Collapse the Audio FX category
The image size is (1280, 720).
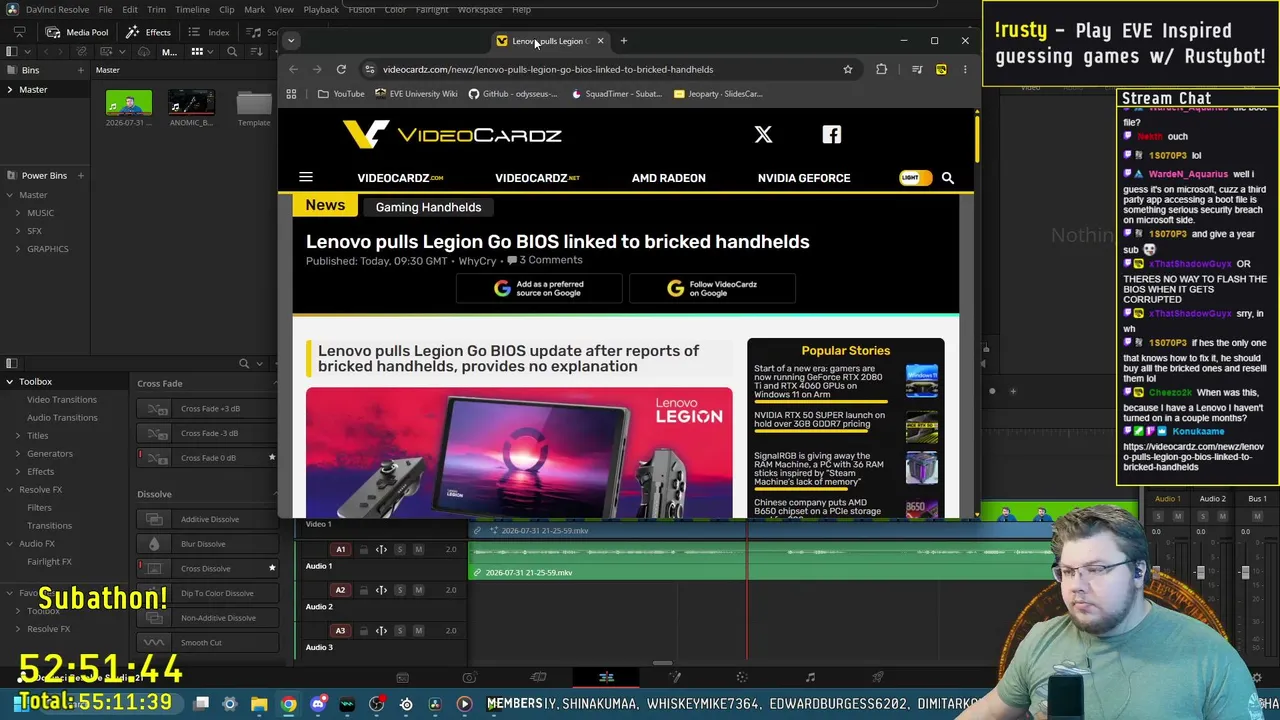pos(9,544)
